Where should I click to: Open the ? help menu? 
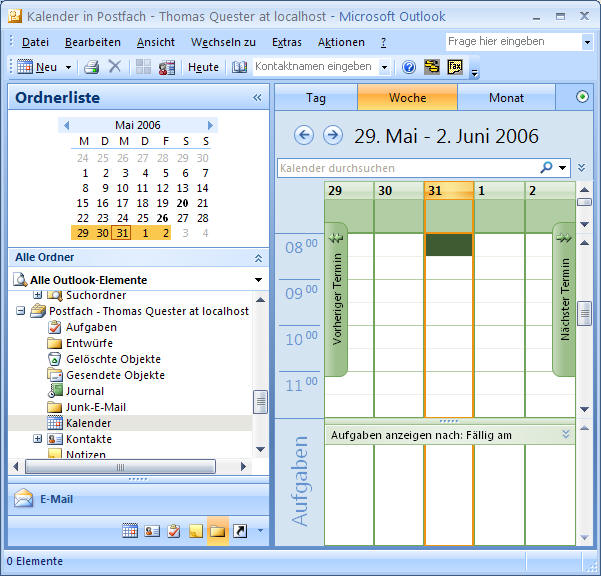[384, 42]
